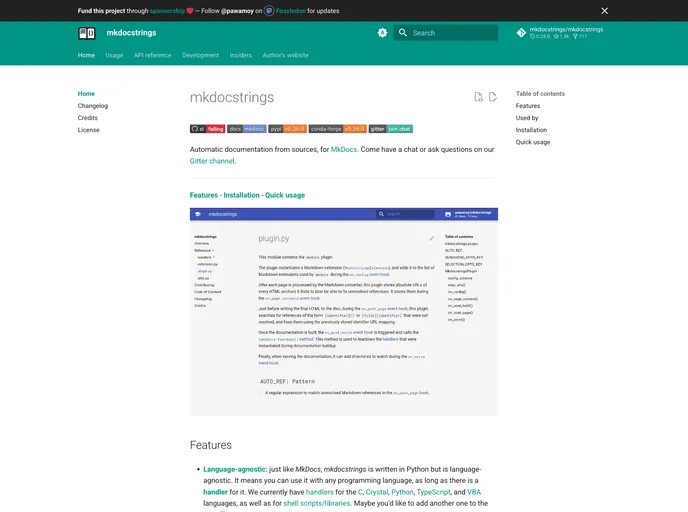The width and height of the screenshot is (688, 512).
Task: Open the VBA handler link
Action: coord(474,492)
